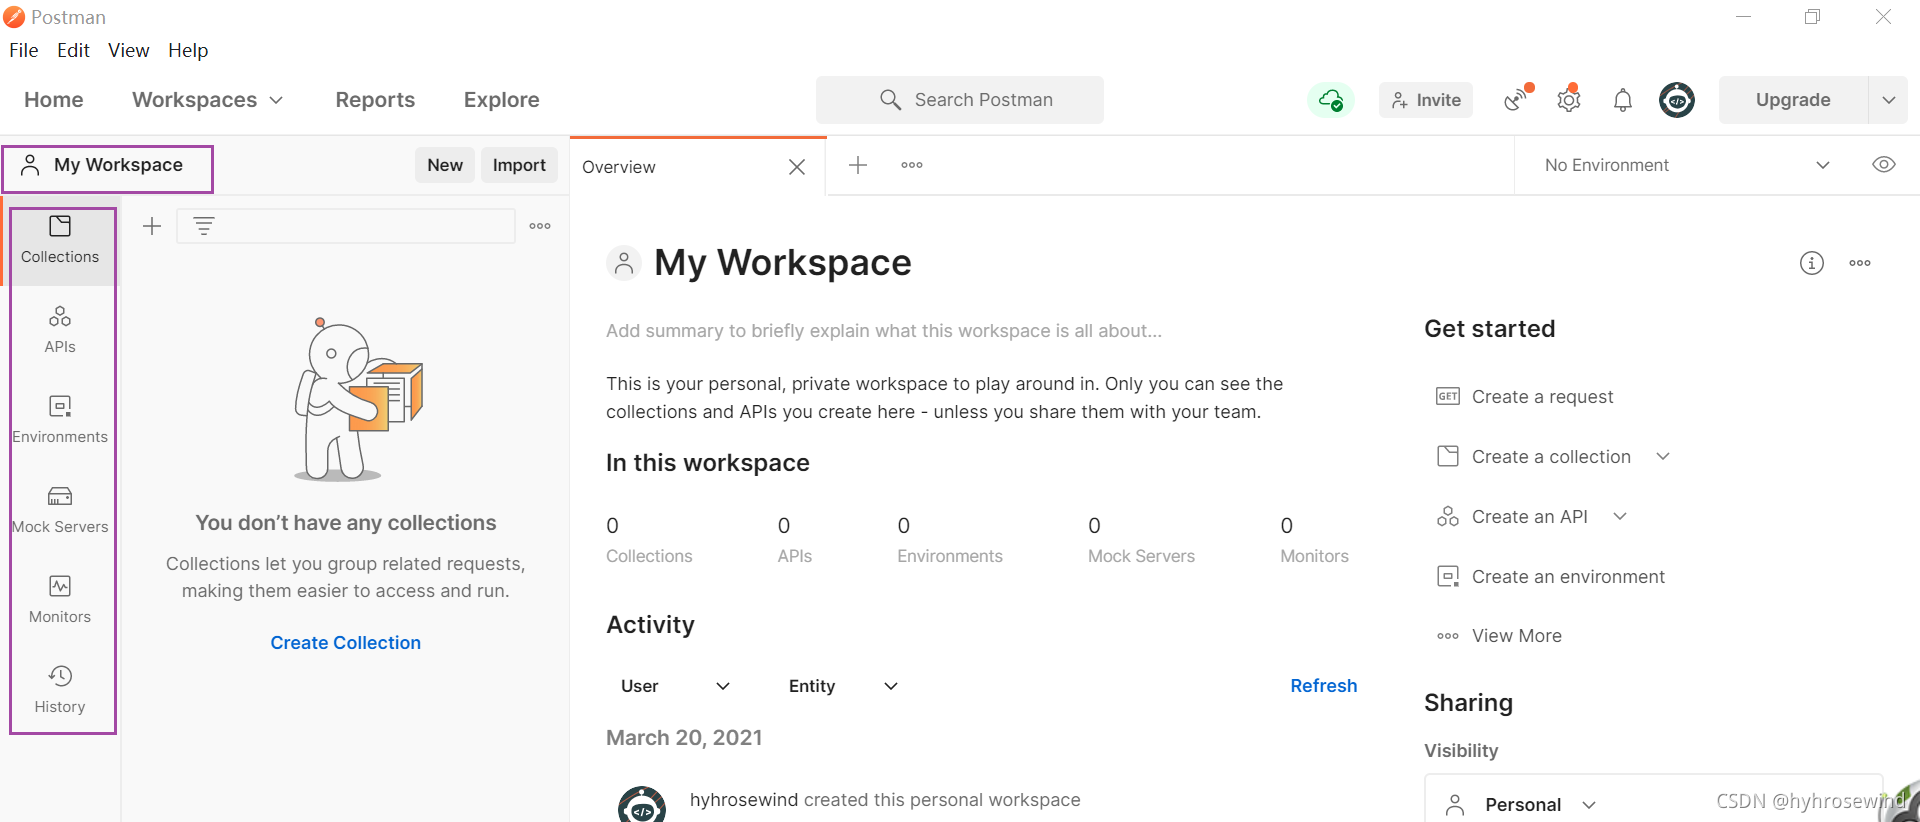Click the workspace summary placeholder text
Screen dimensions: 1920x822
click(x=884, y=331)
